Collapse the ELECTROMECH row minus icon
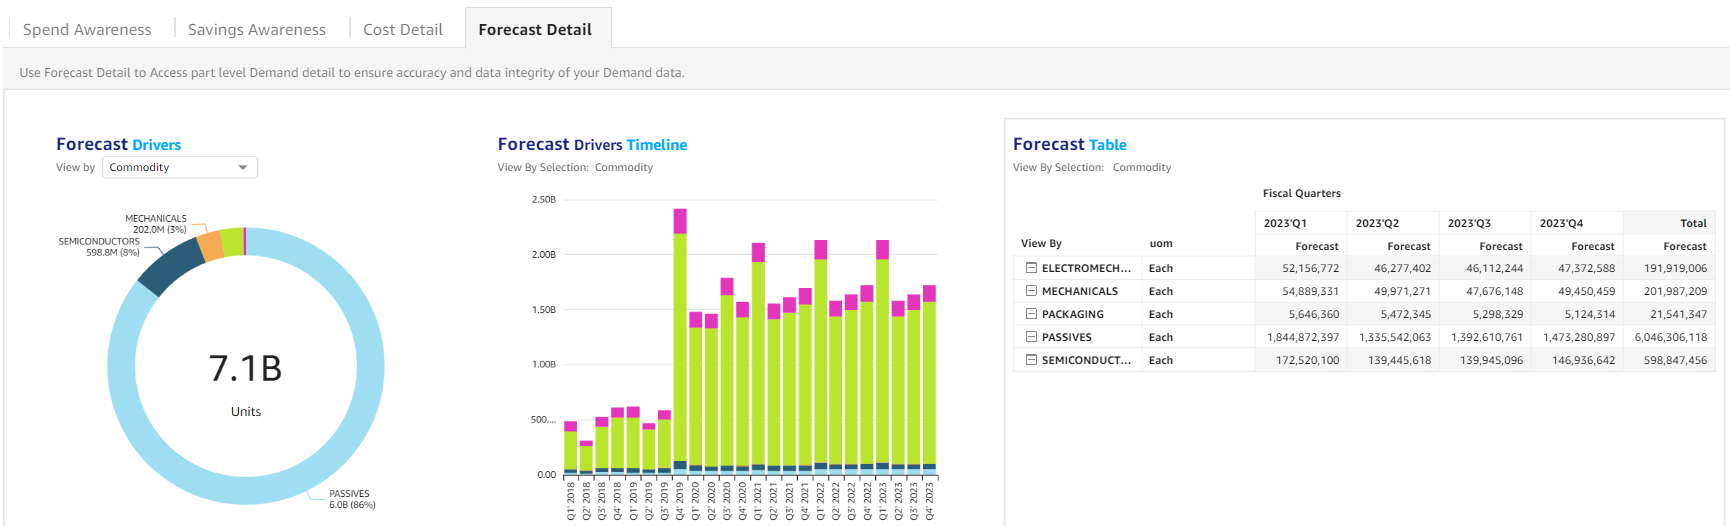Image resolution: width=1730 pixels, height=526 pixels. point(1031,268)
